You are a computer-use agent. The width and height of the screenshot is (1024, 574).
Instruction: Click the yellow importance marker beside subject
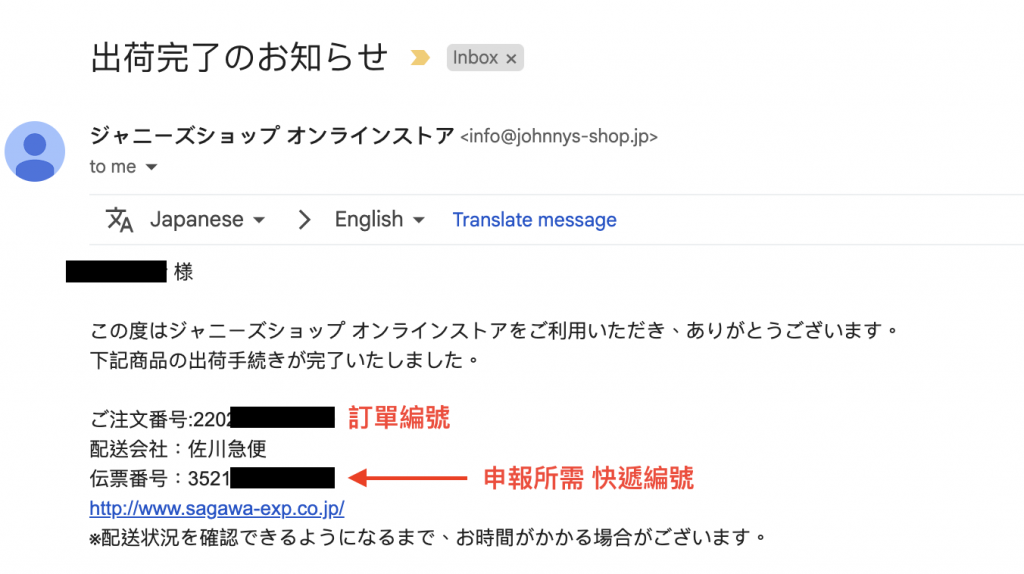pos(420,58)
